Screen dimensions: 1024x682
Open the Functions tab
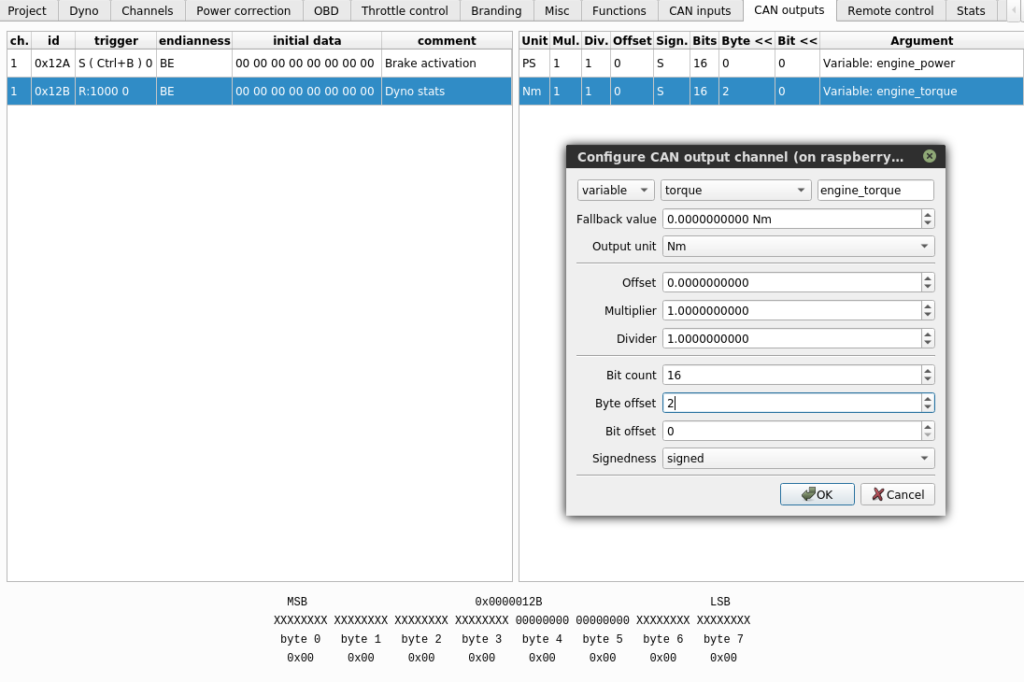click(619, 10)
